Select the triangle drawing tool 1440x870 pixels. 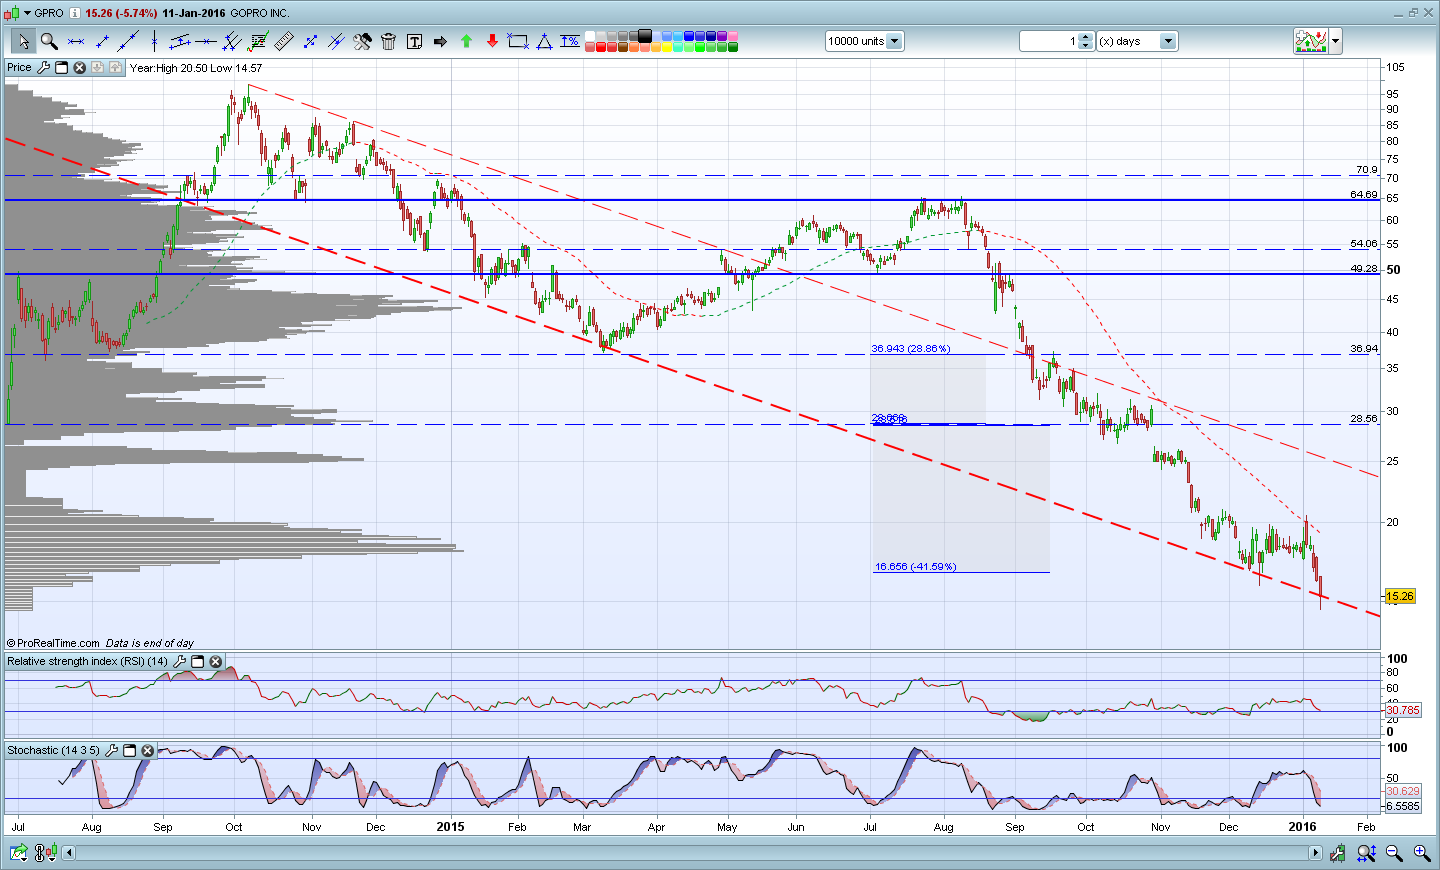pyautogui.click(x=544, y=41)
